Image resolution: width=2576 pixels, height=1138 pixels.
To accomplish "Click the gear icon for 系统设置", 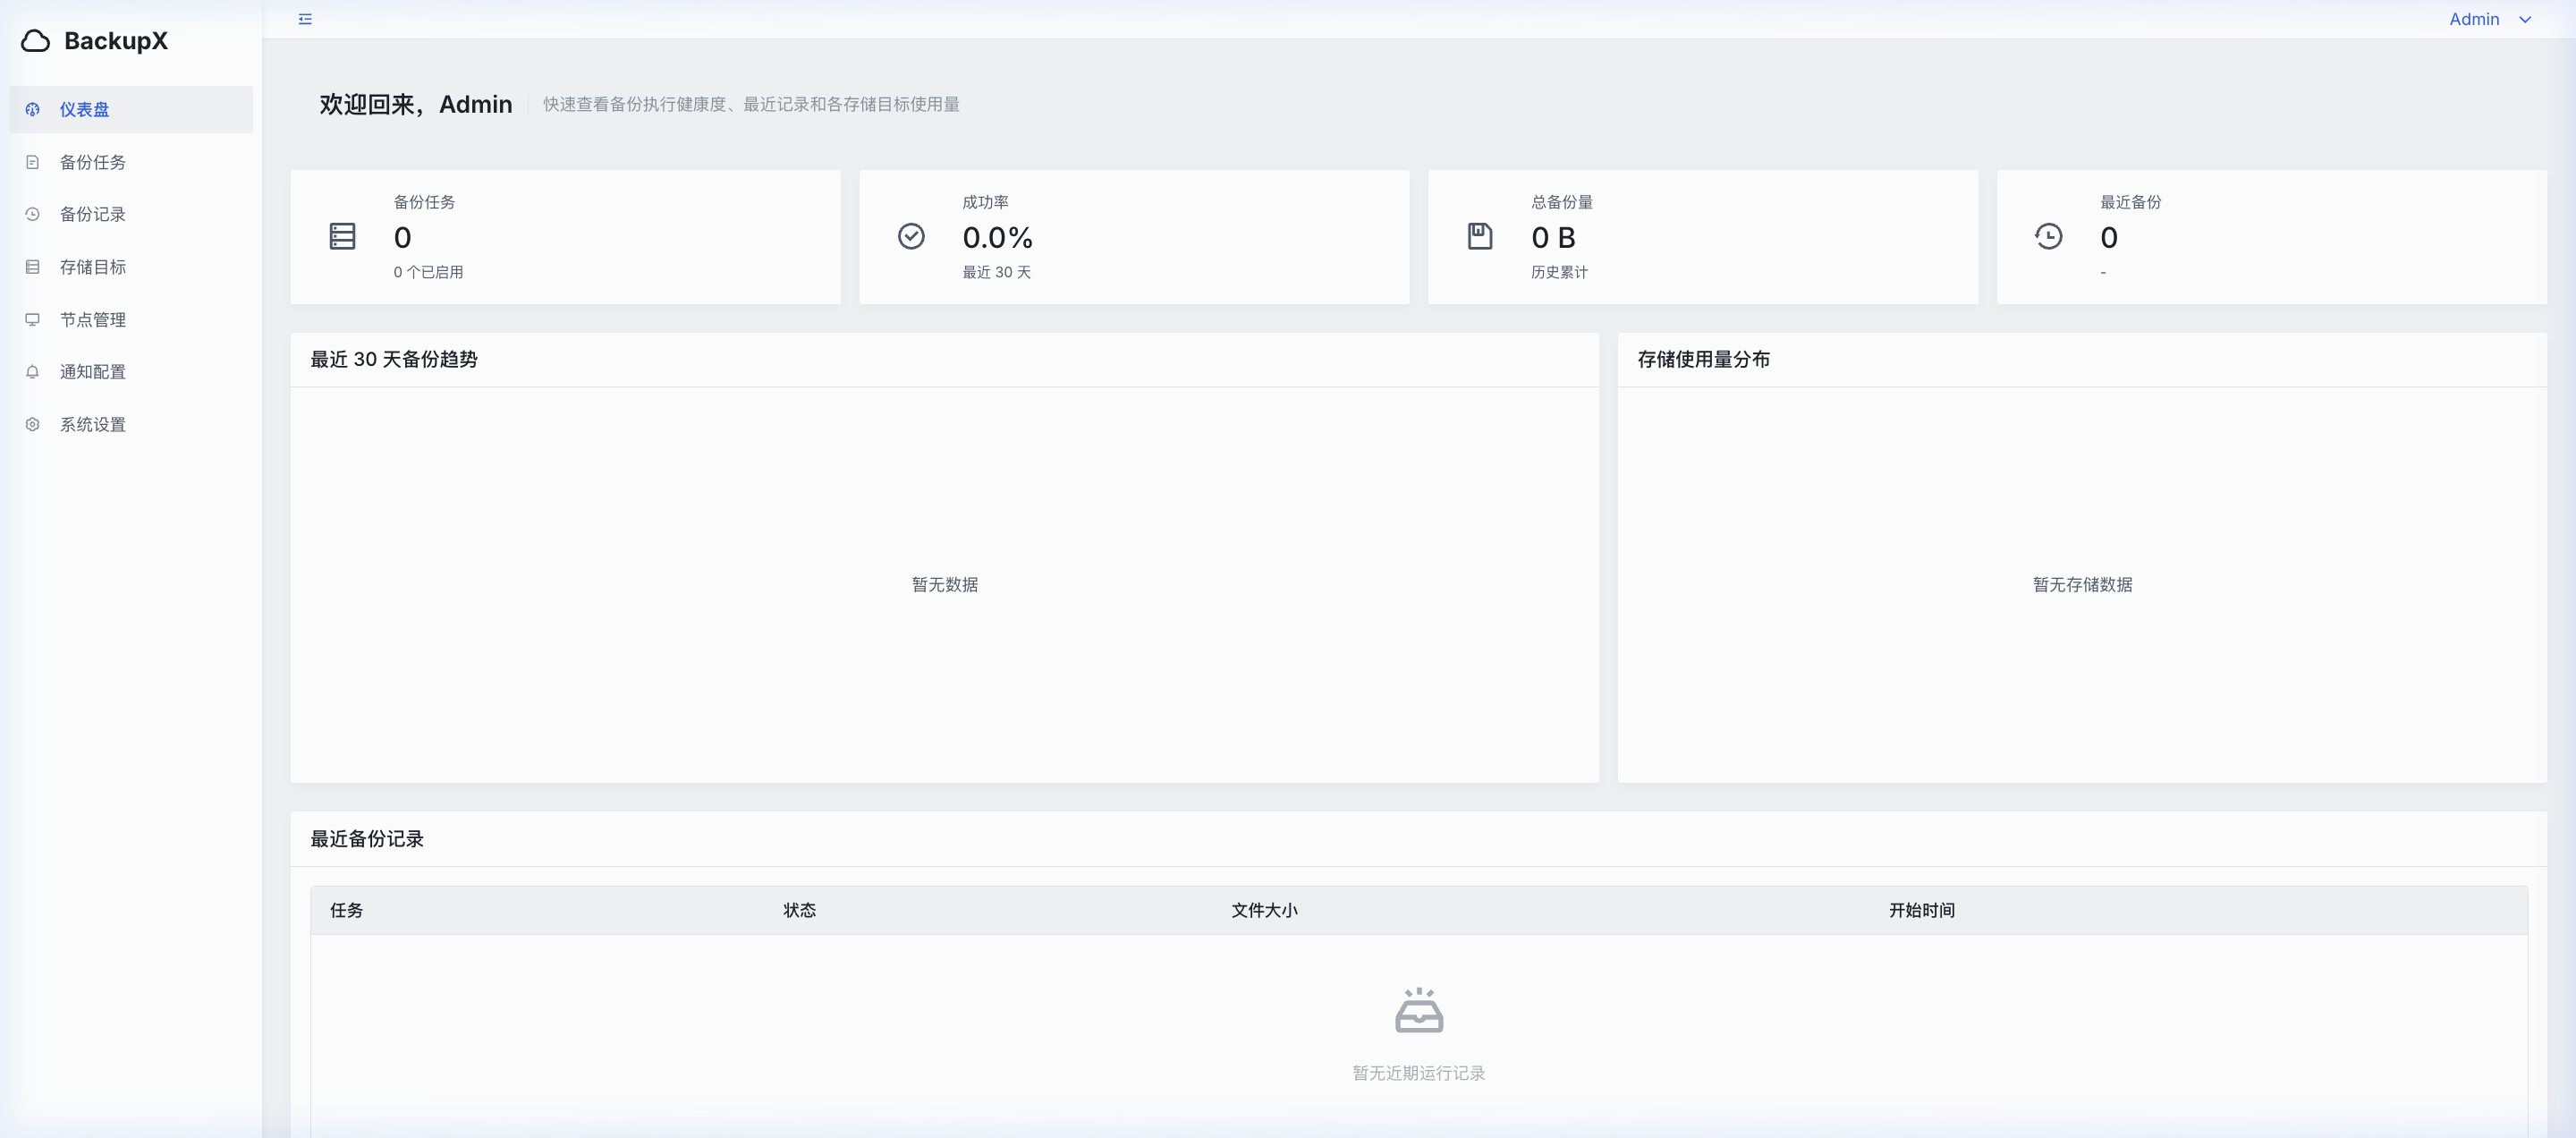I will pyautogui.click(x=32, y=425).
